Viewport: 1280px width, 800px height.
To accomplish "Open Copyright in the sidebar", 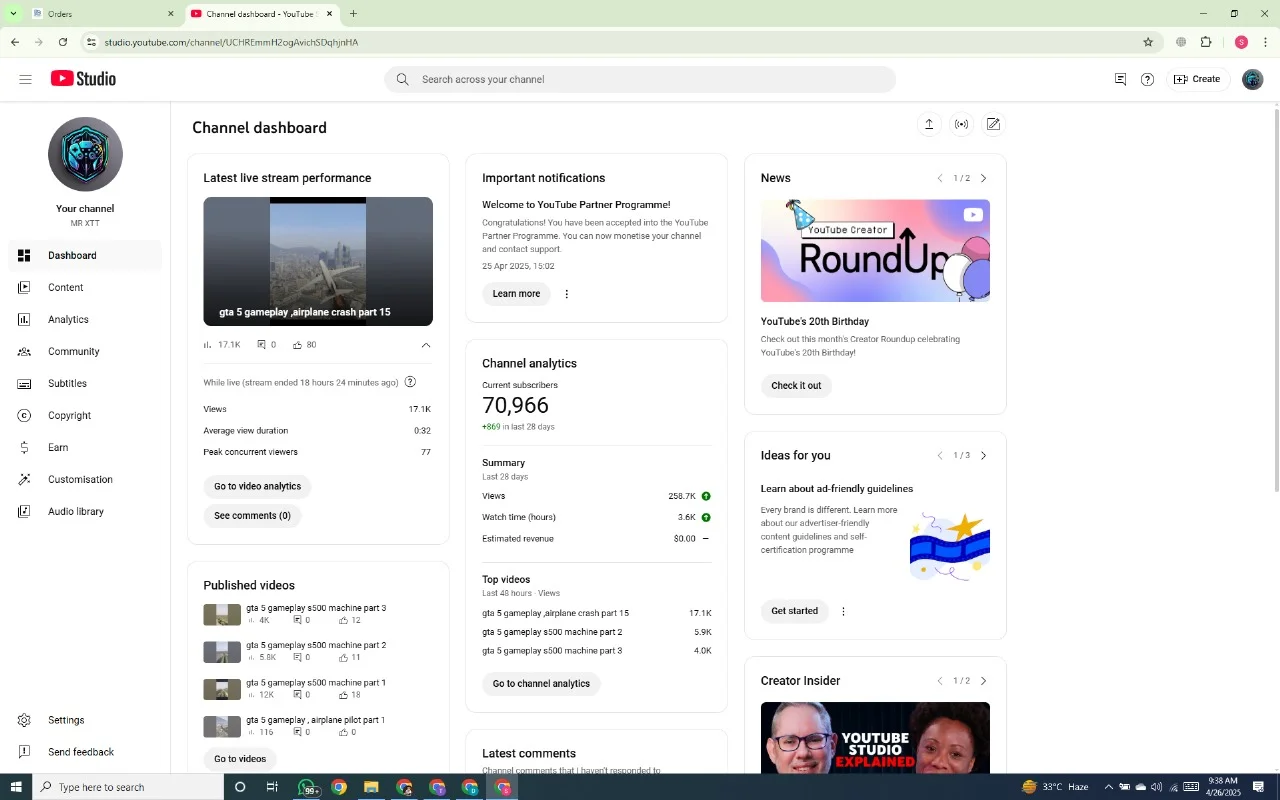I will tap(85, 415).
